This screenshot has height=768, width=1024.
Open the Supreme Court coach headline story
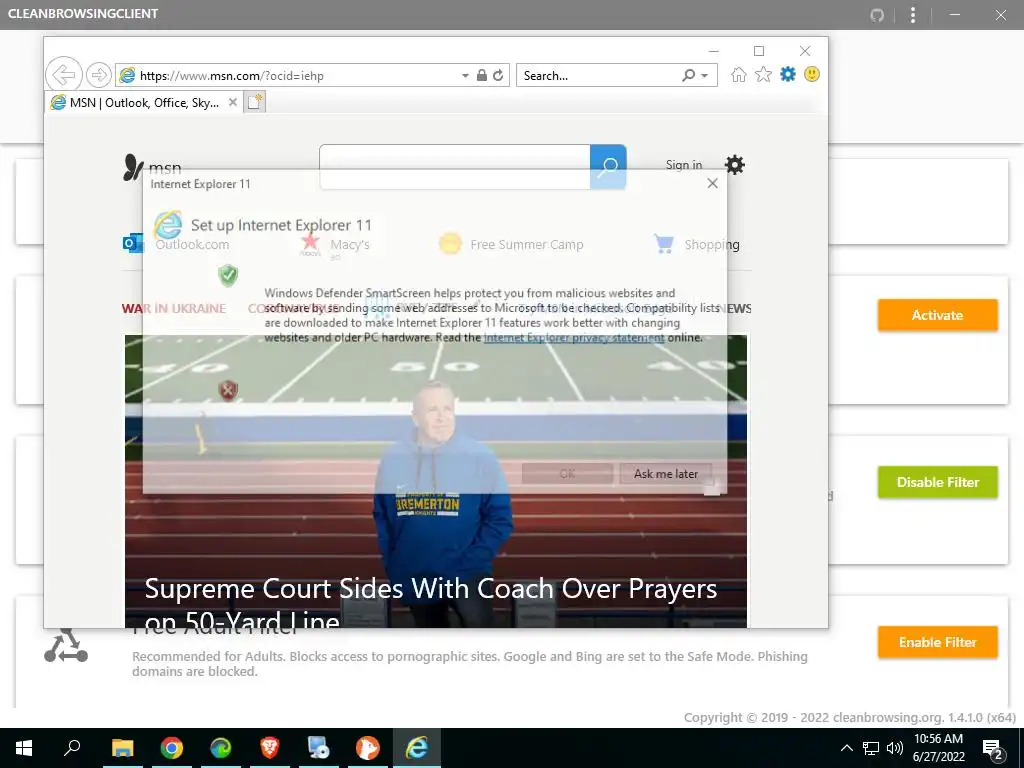point(431,604)
